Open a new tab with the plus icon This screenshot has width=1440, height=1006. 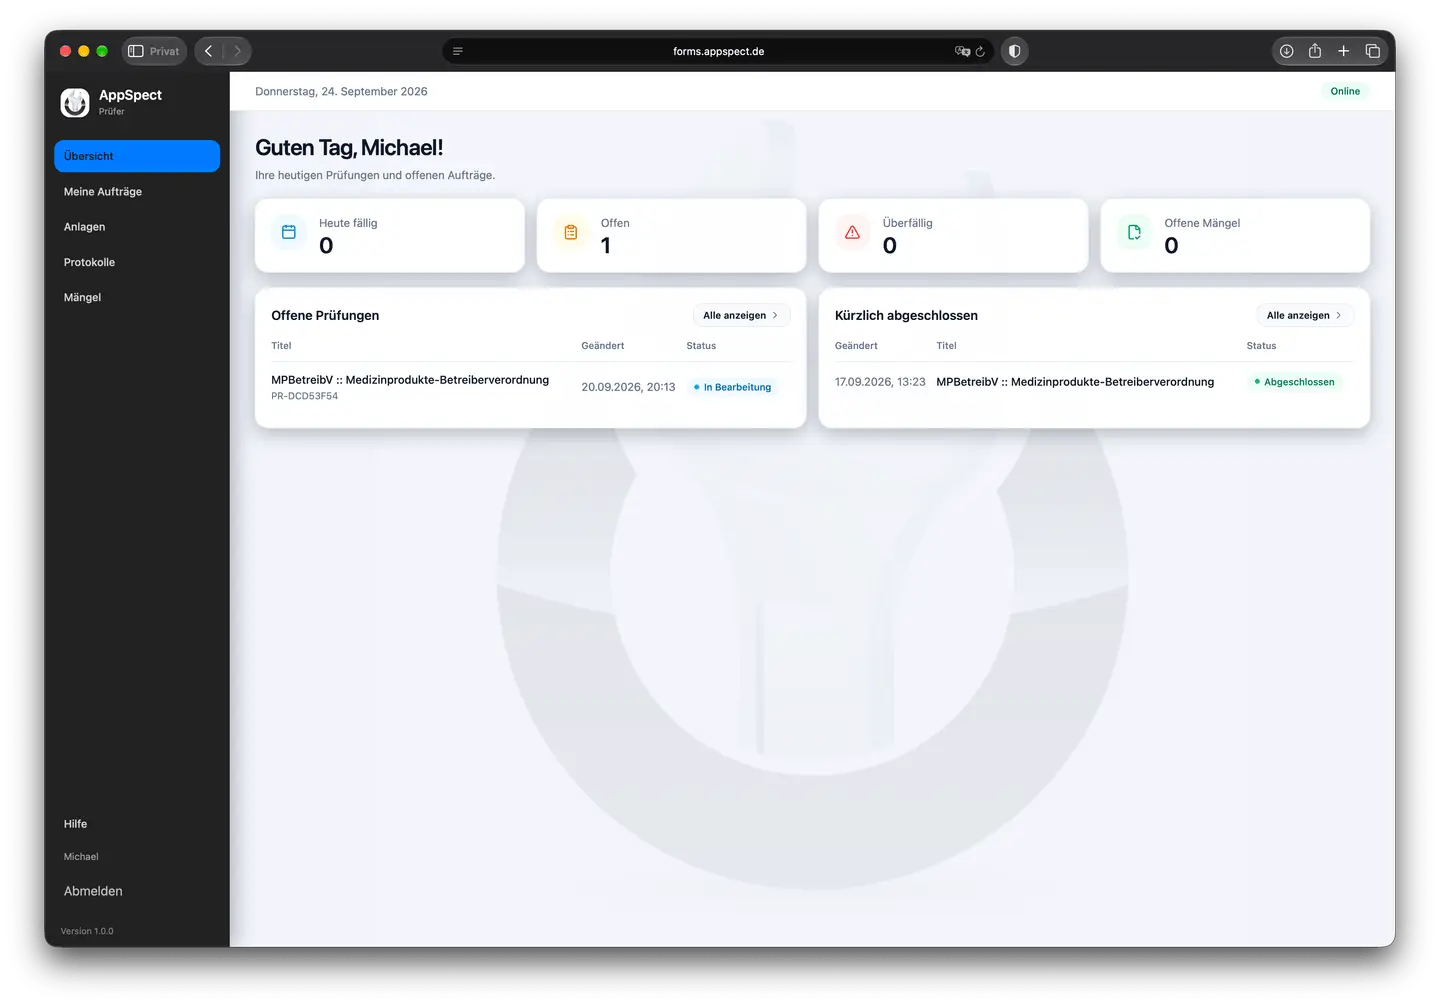[1344, 51]
